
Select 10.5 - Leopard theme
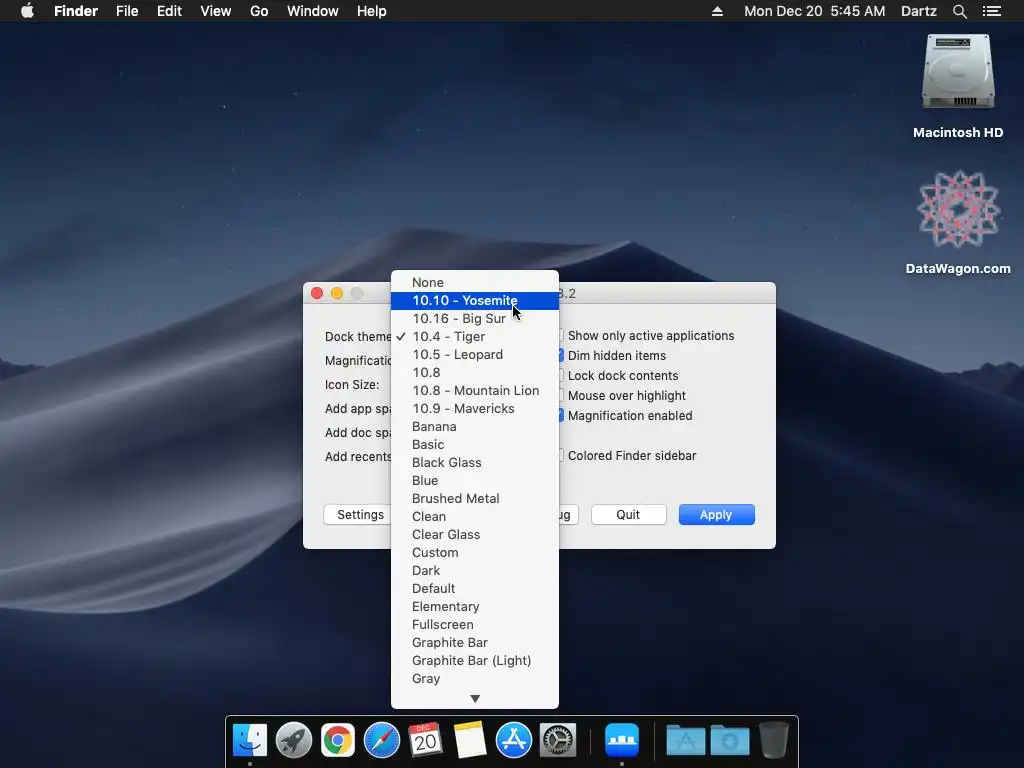[475, 355]
